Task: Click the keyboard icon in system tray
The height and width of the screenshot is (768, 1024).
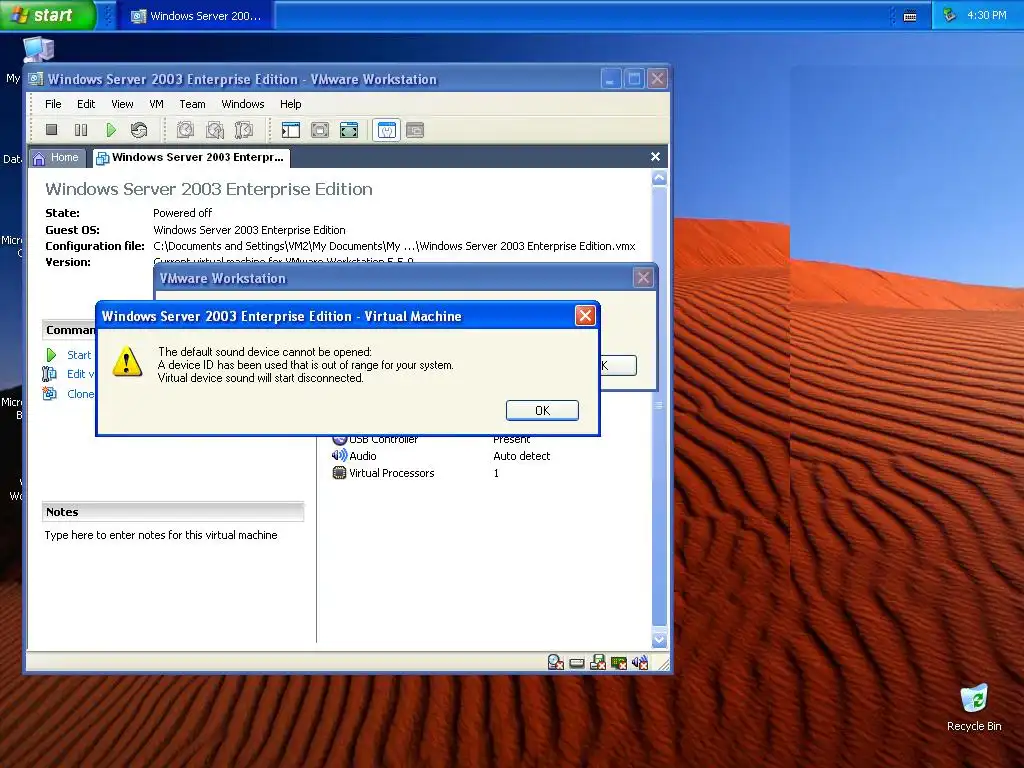Action: click(910, 16)
